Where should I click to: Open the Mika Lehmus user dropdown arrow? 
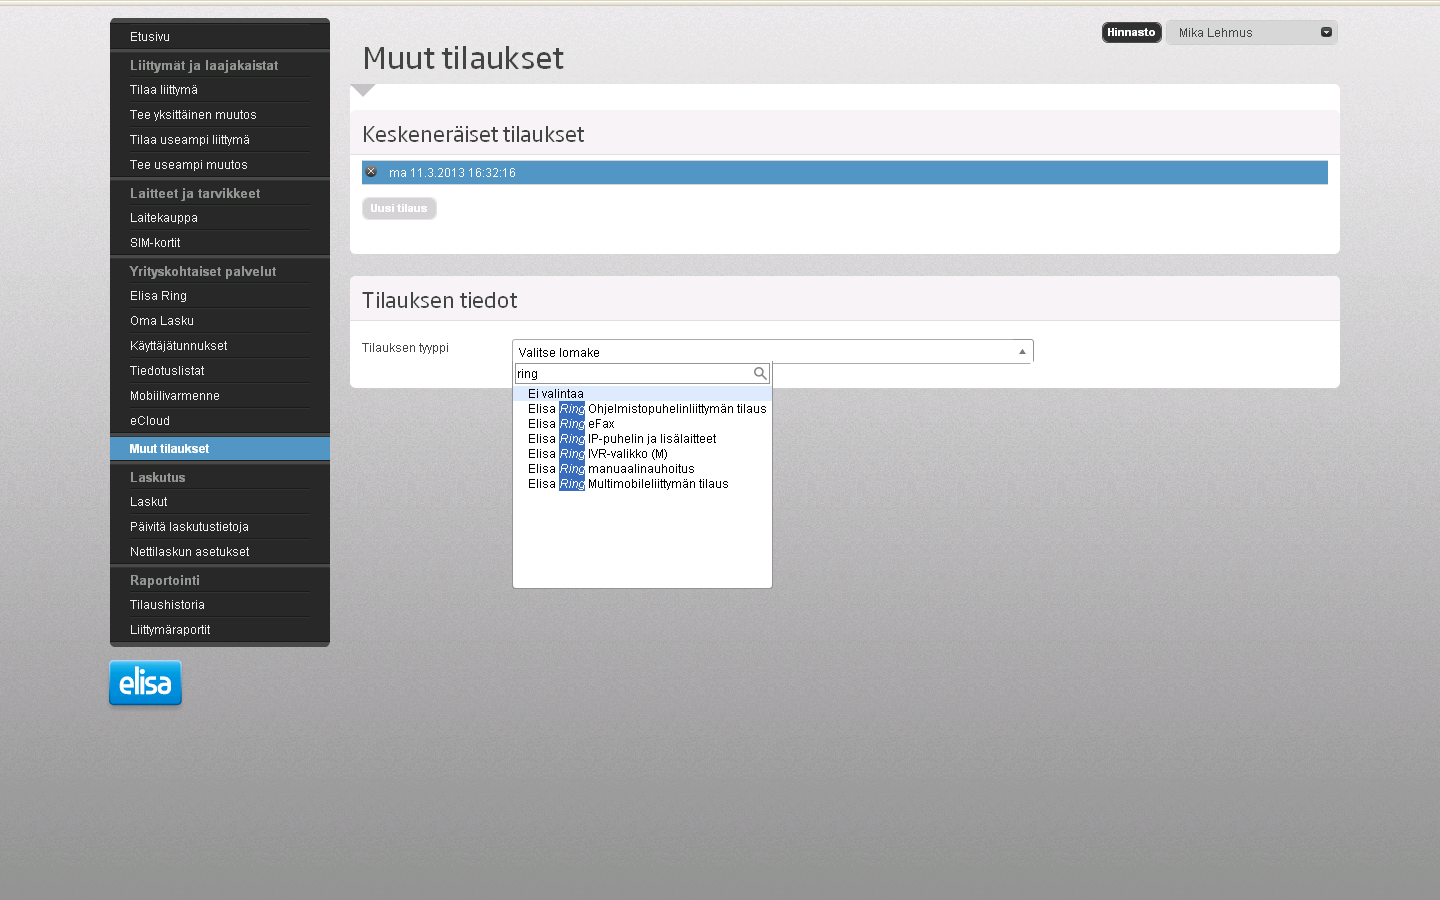pos(1326,32)
